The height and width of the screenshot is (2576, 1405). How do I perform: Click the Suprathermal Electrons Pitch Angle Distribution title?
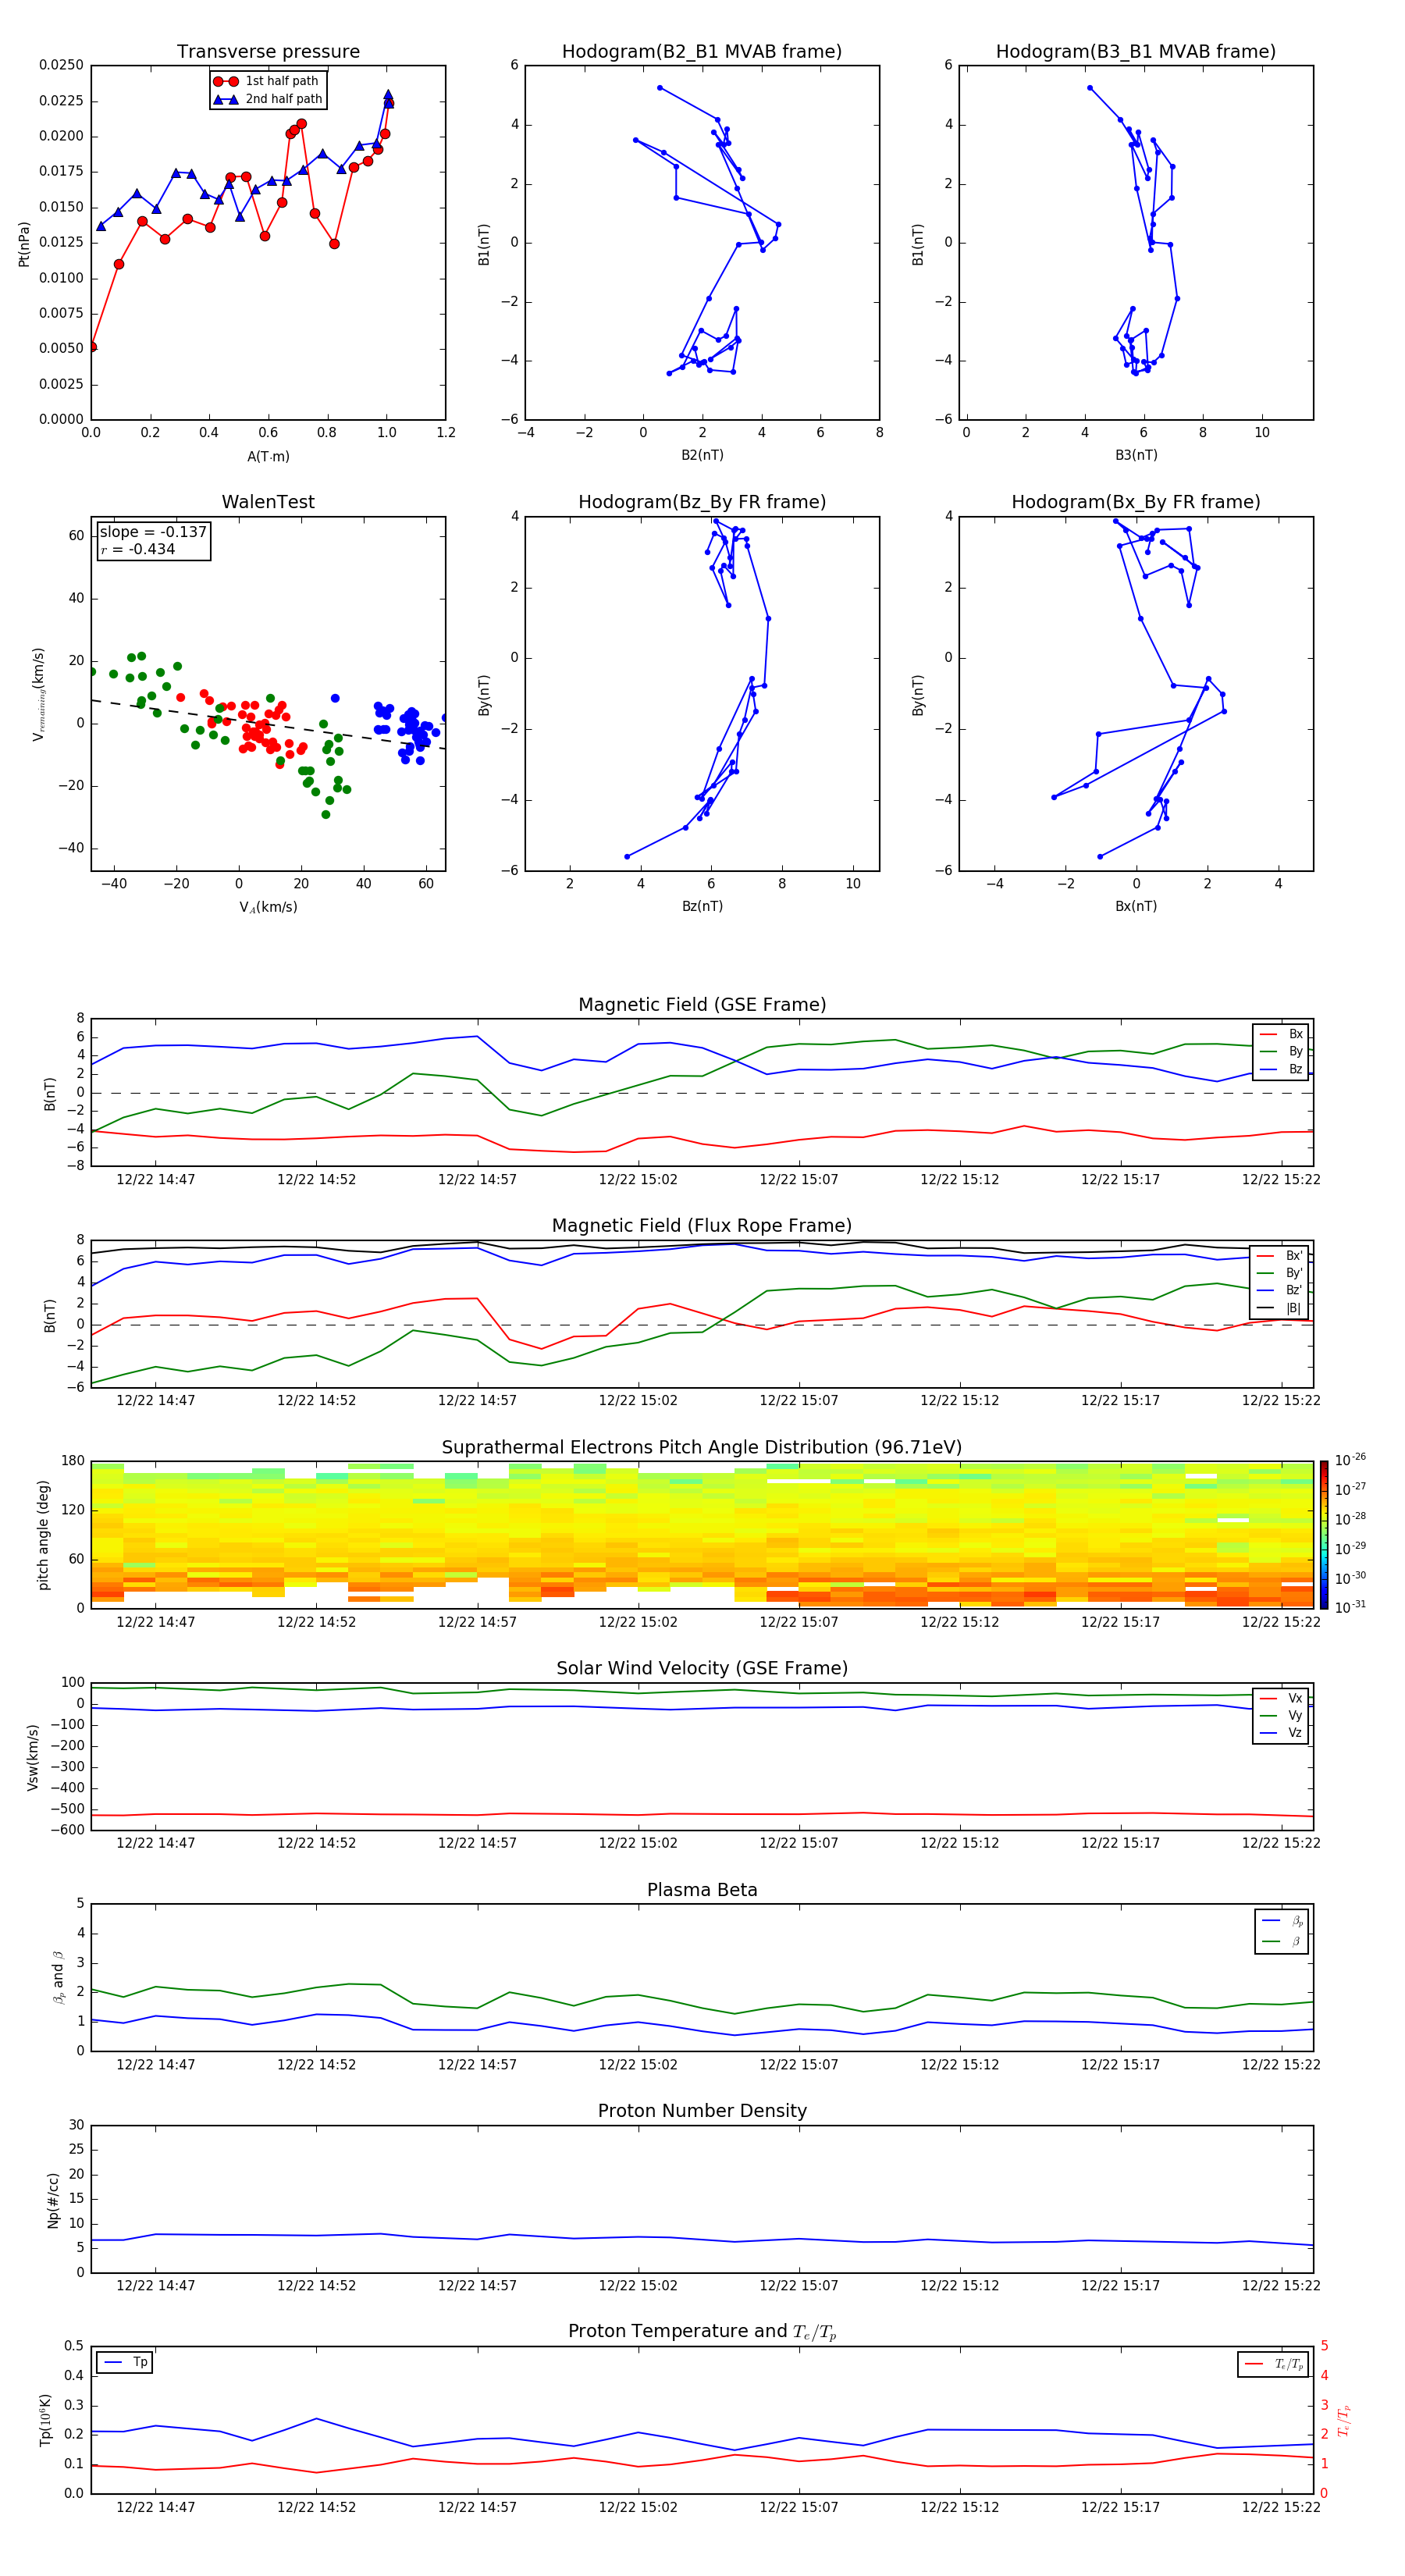pyautogui.click(x=702, y=1448)
